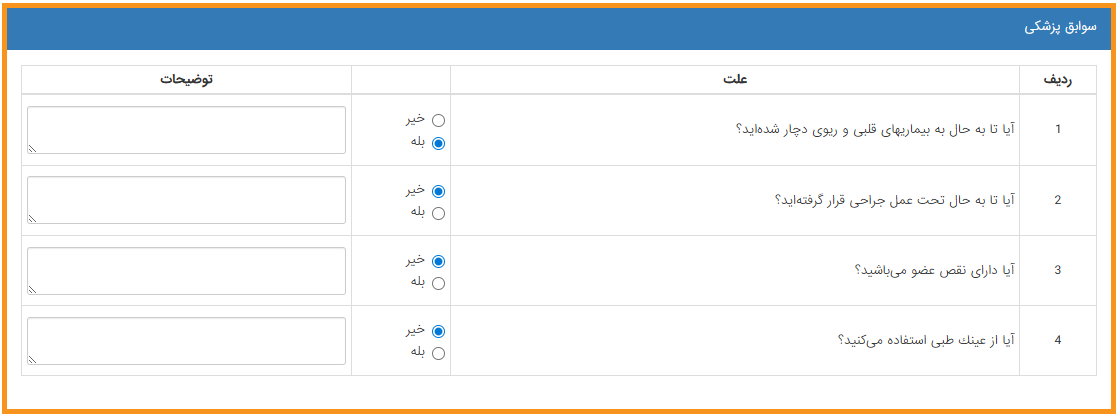Image resolution: width=1117 pixels, height=414 pixels.
Task: Pick خیر for the medical glasses question
Action: tap(437, 330)
